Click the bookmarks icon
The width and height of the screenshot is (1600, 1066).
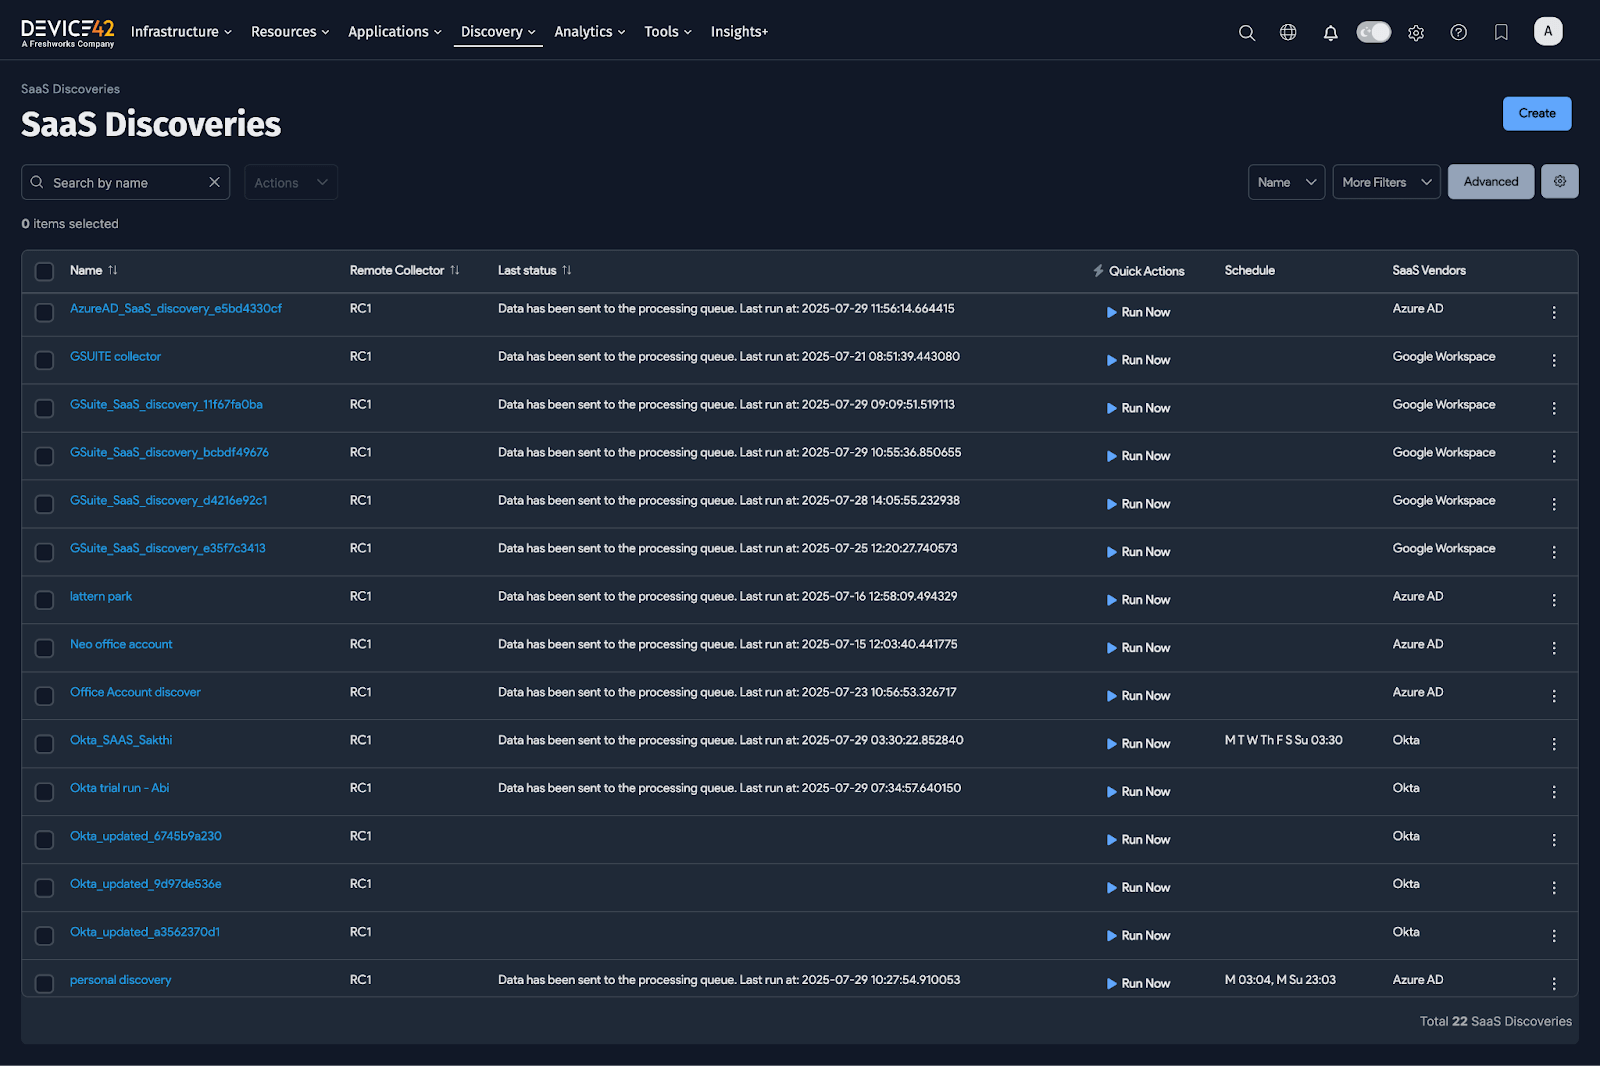[1500, 32]
